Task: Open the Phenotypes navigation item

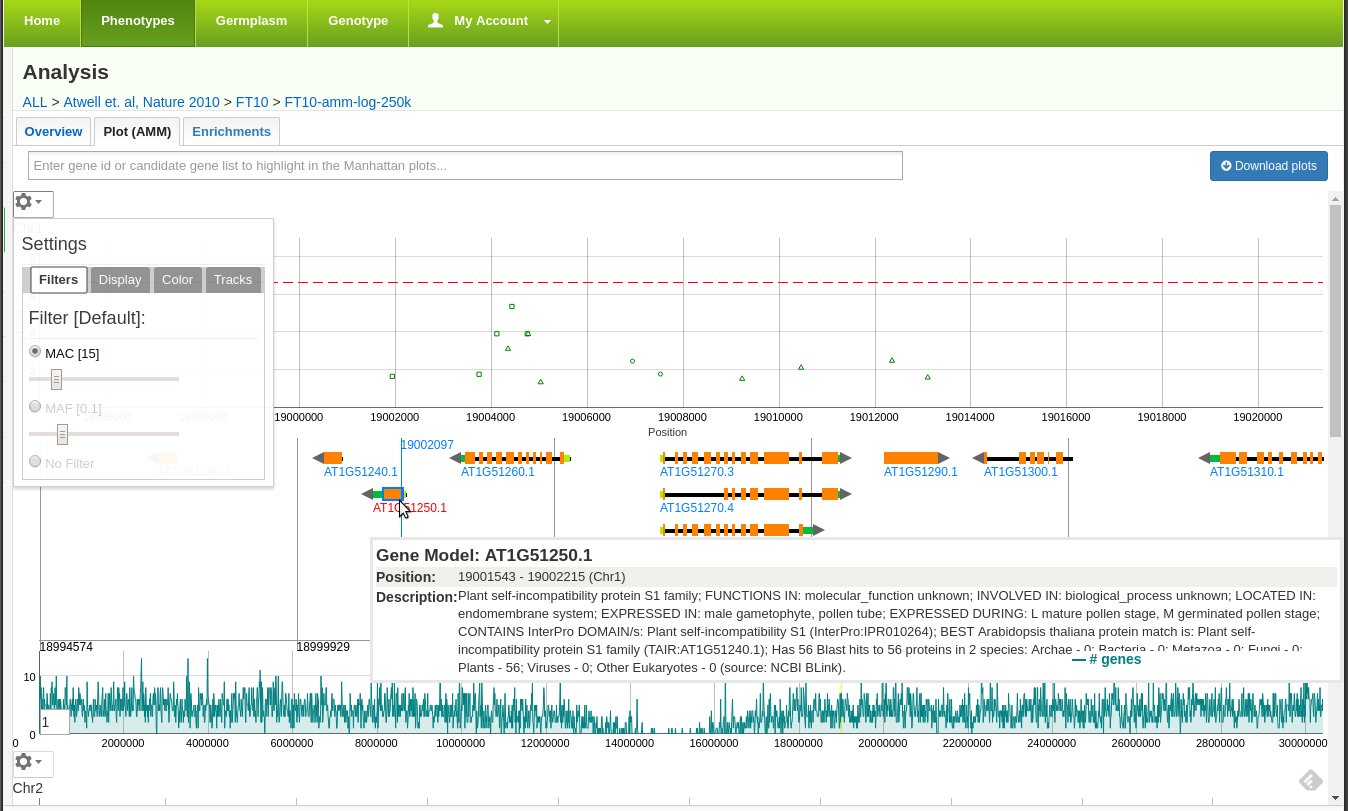Action: pos(138,21)
